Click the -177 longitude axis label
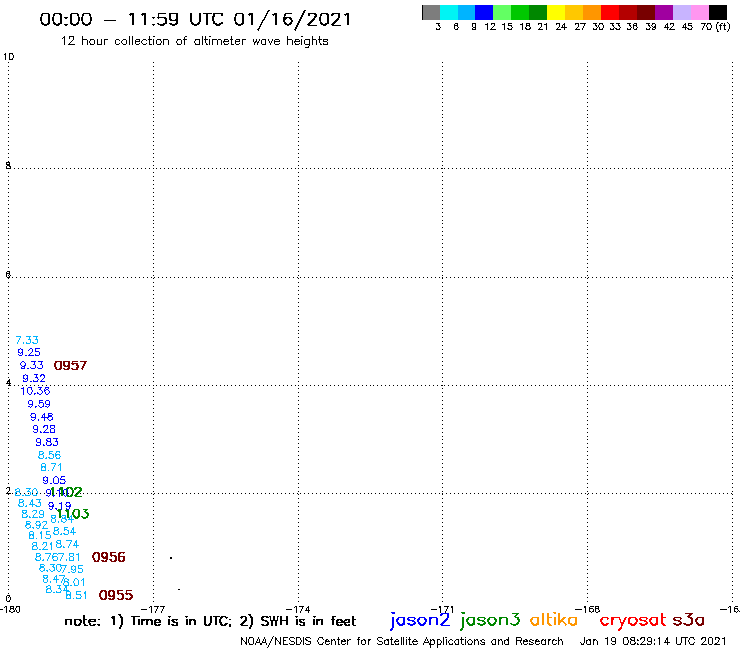 point(153,609)
